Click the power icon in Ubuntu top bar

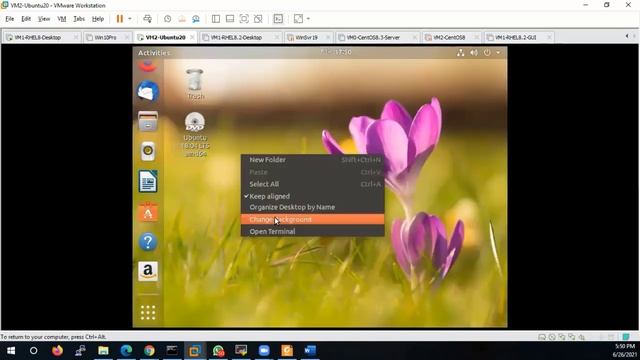(487, 53)
